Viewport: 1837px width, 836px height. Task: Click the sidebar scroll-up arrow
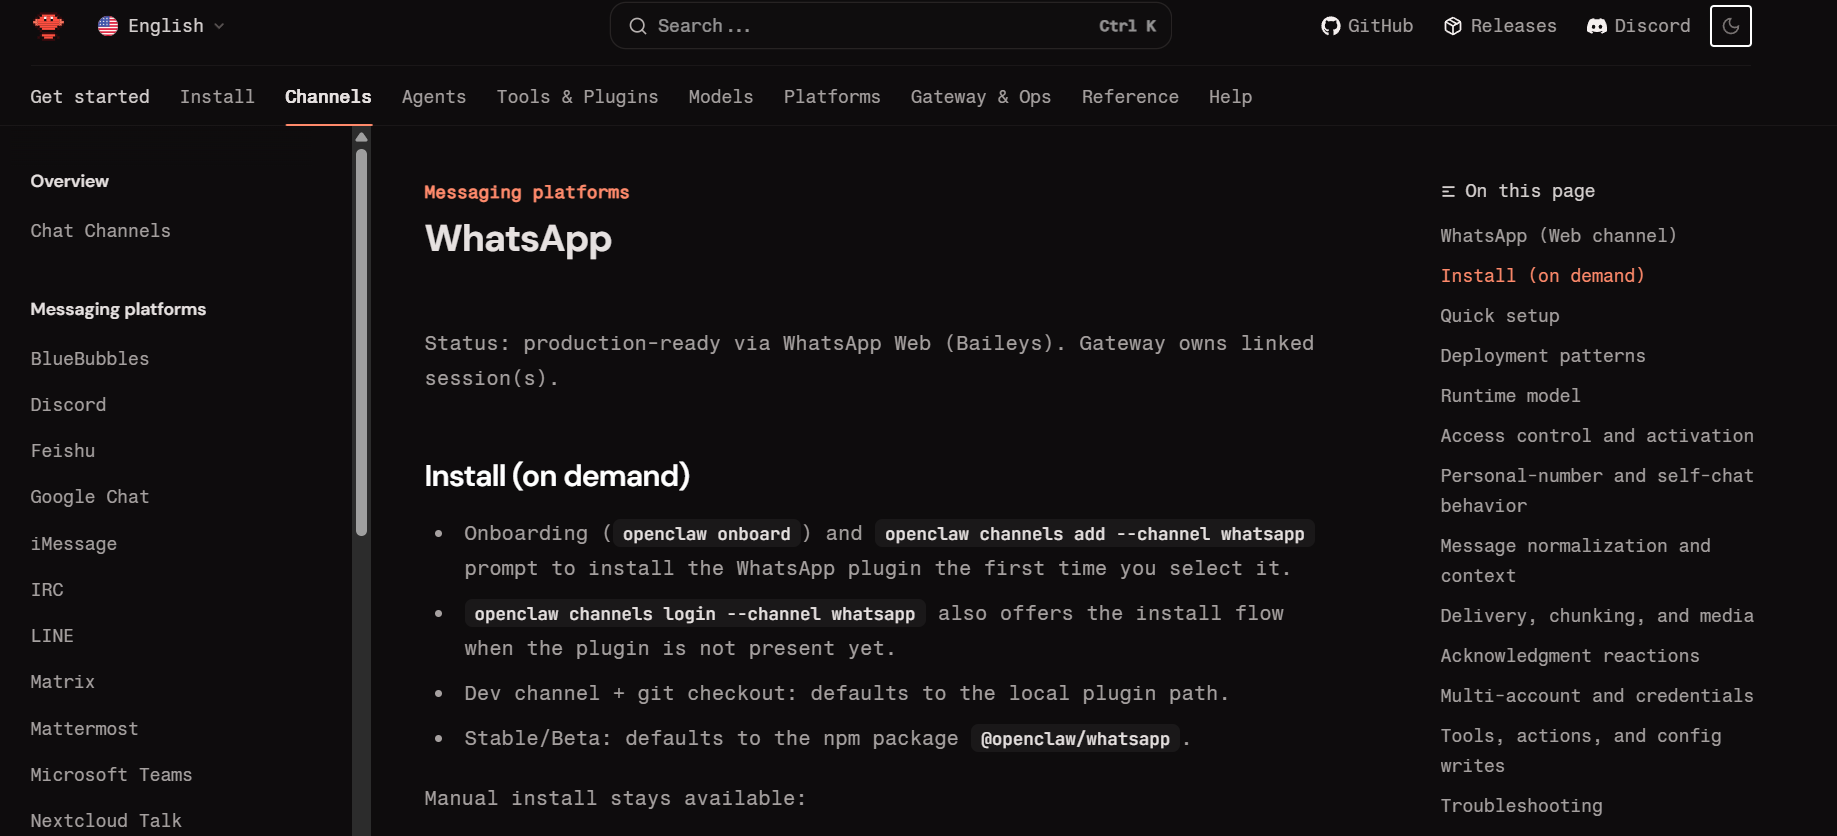[x=361, y=137]
